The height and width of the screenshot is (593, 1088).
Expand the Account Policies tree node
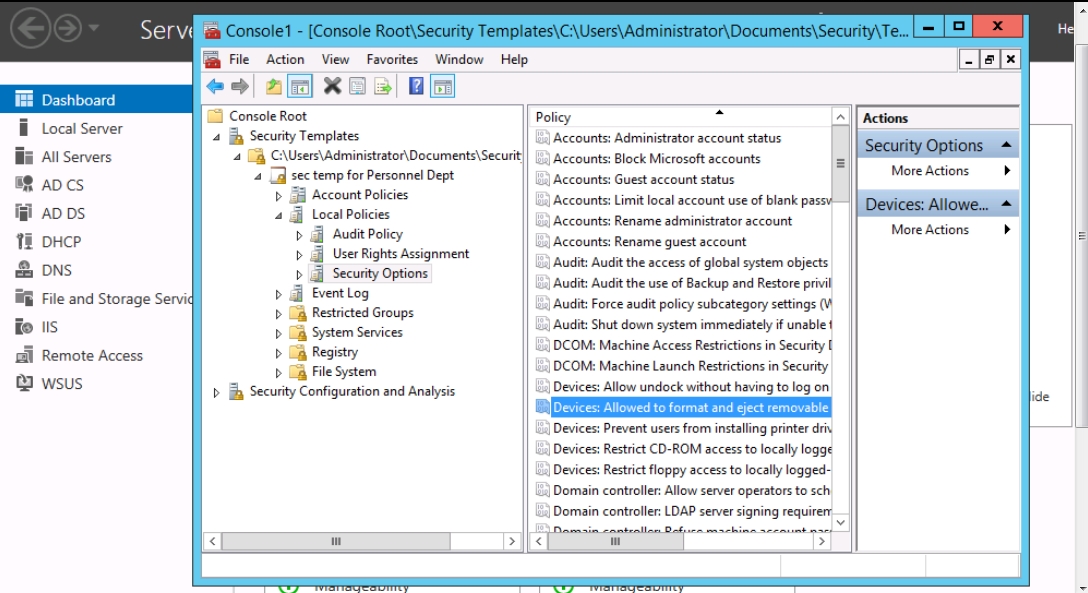click(x=279, y=195)
